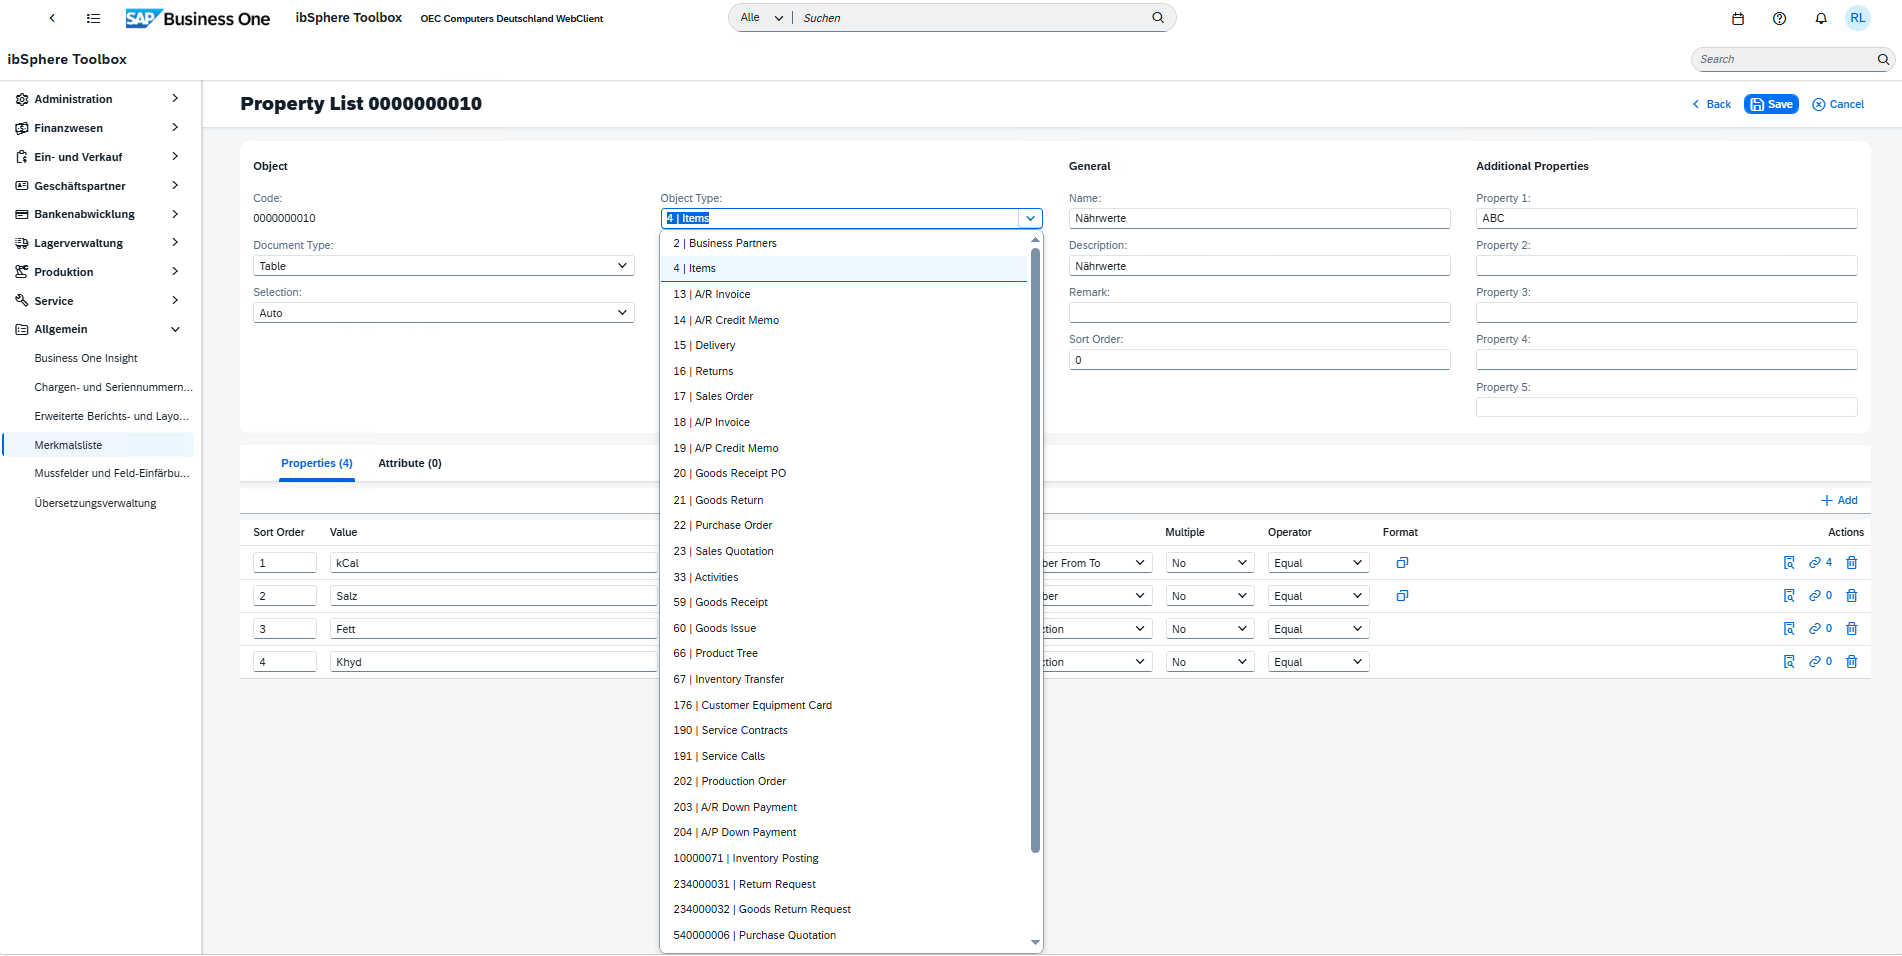Viewport: 1902px width, 956px height.
Task: Open Merkmalsliste in the sidebar
Action: [98, 445]
